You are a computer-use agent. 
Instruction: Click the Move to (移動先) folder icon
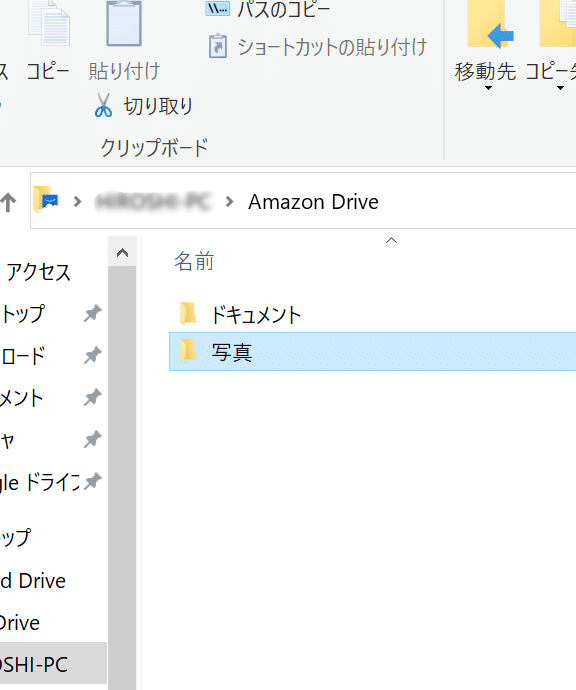[490, 24]
